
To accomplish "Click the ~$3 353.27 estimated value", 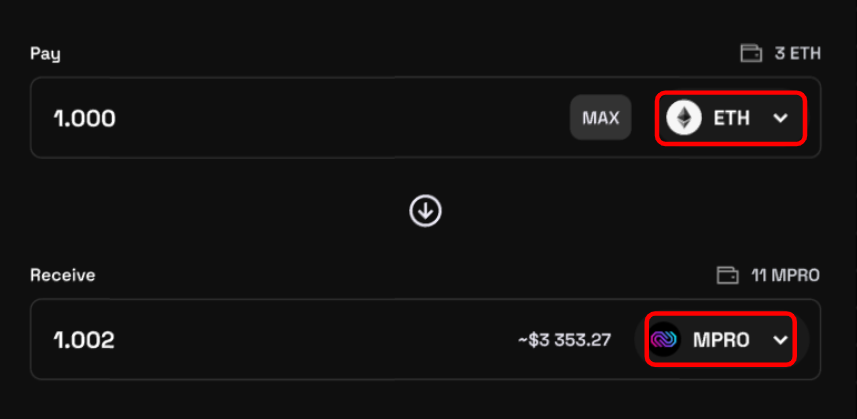I will [x=564, y=340].
